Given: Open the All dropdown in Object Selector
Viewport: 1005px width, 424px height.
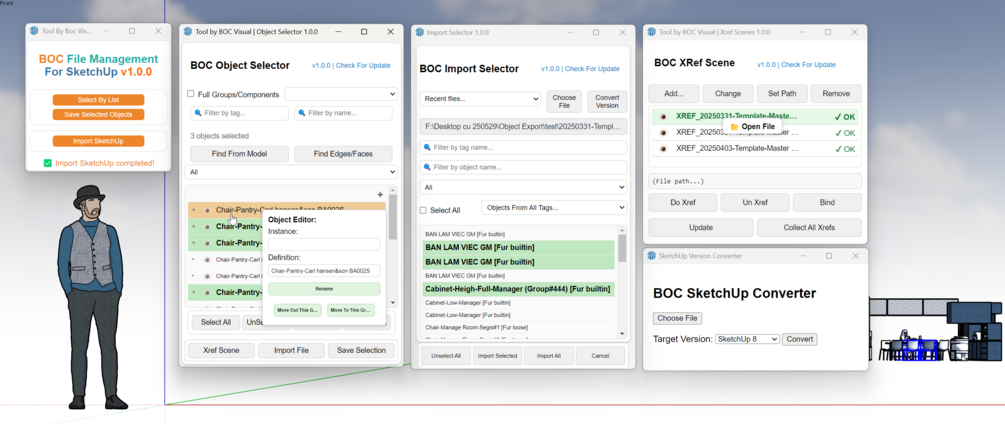Looking at the screenshot, I should [x=291, y=172].
